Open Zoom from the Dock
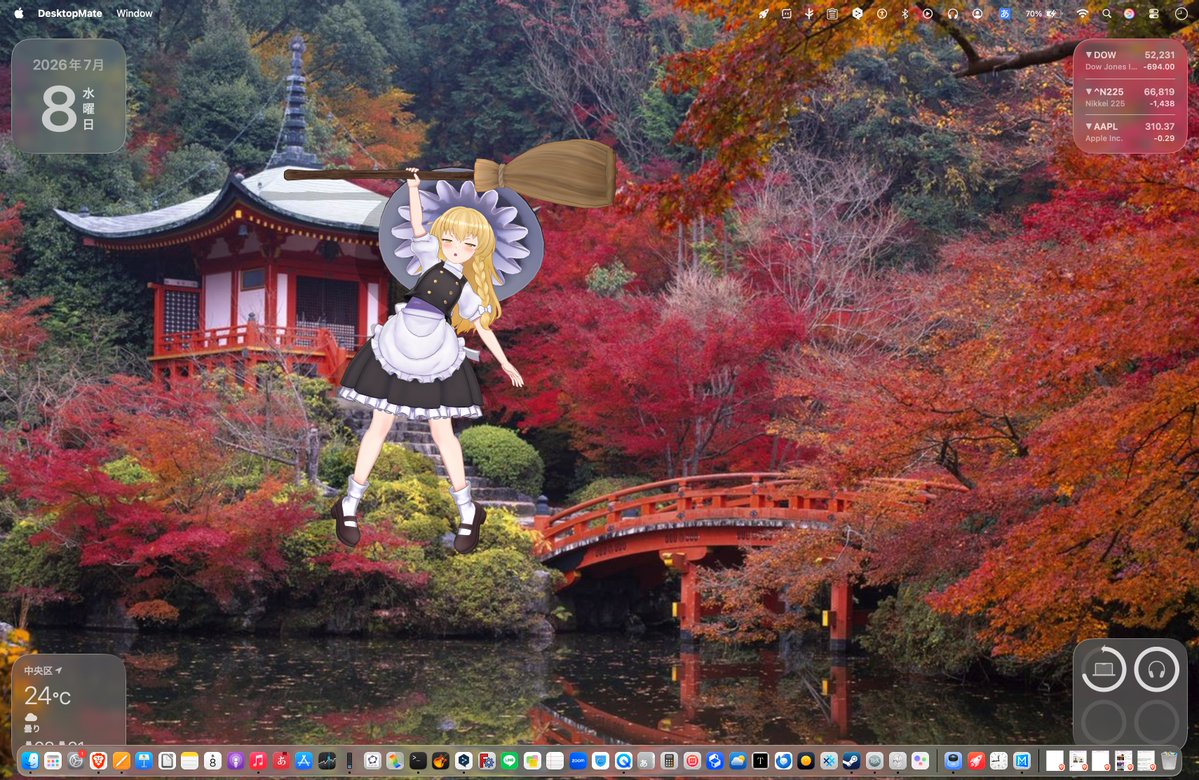1199x780 pixels. 578,761
